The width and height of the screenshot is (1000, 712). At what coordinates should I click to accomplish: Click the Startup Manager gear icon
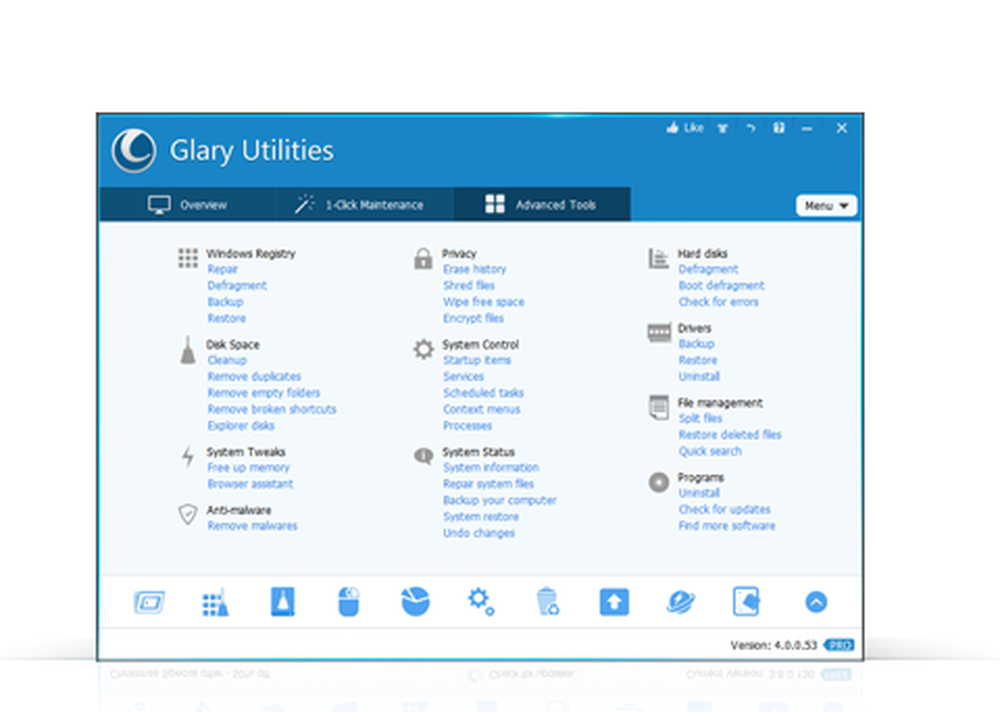coord(481,601)
